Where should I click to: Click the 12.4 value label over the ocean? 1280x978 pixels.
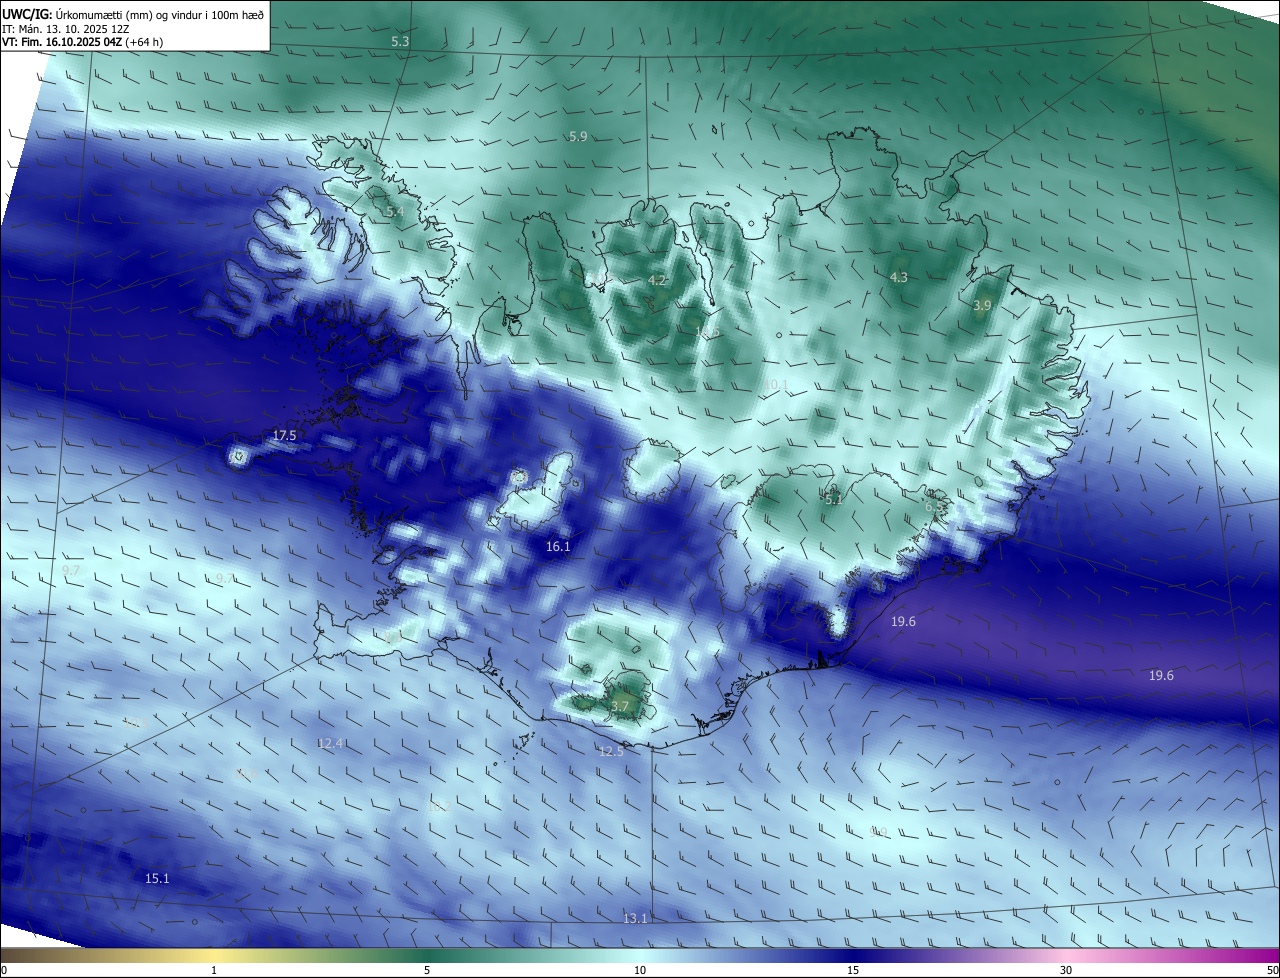click(329, 744)
